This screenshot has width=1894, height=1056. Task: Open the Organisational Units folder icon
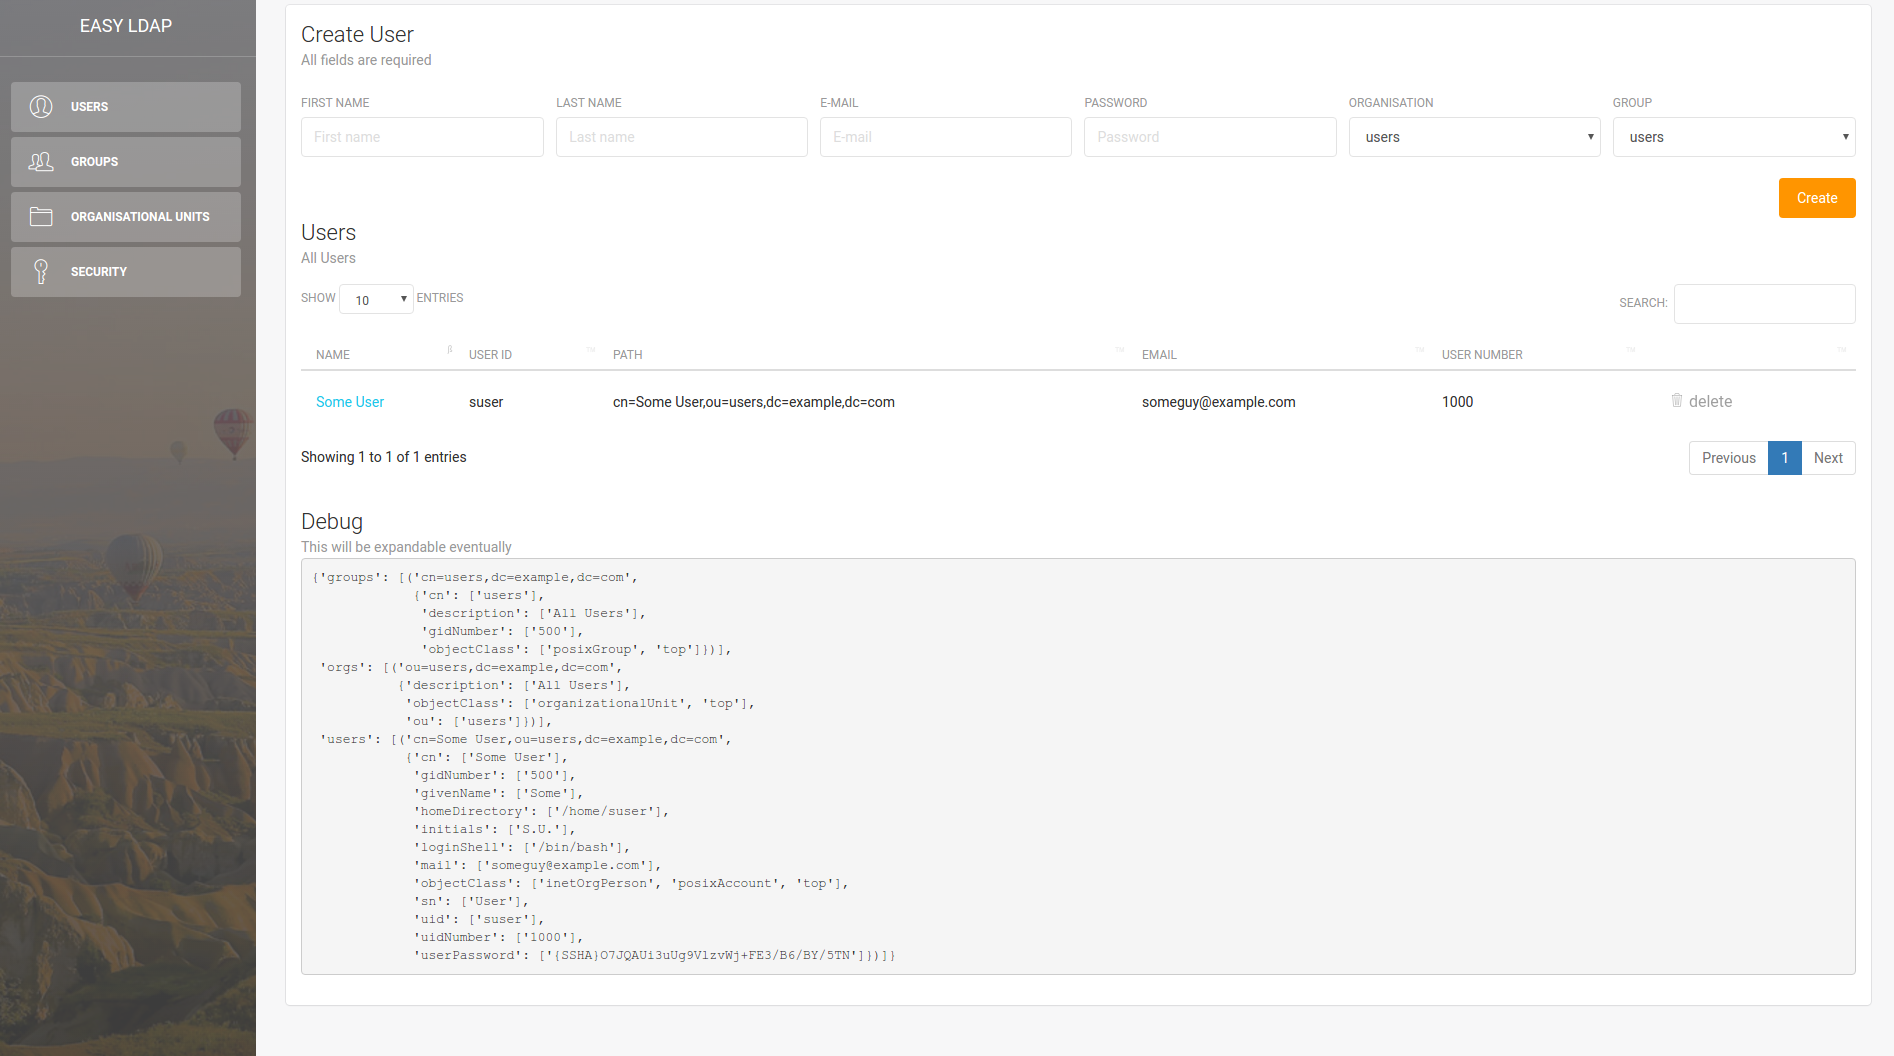click(41, 216)
